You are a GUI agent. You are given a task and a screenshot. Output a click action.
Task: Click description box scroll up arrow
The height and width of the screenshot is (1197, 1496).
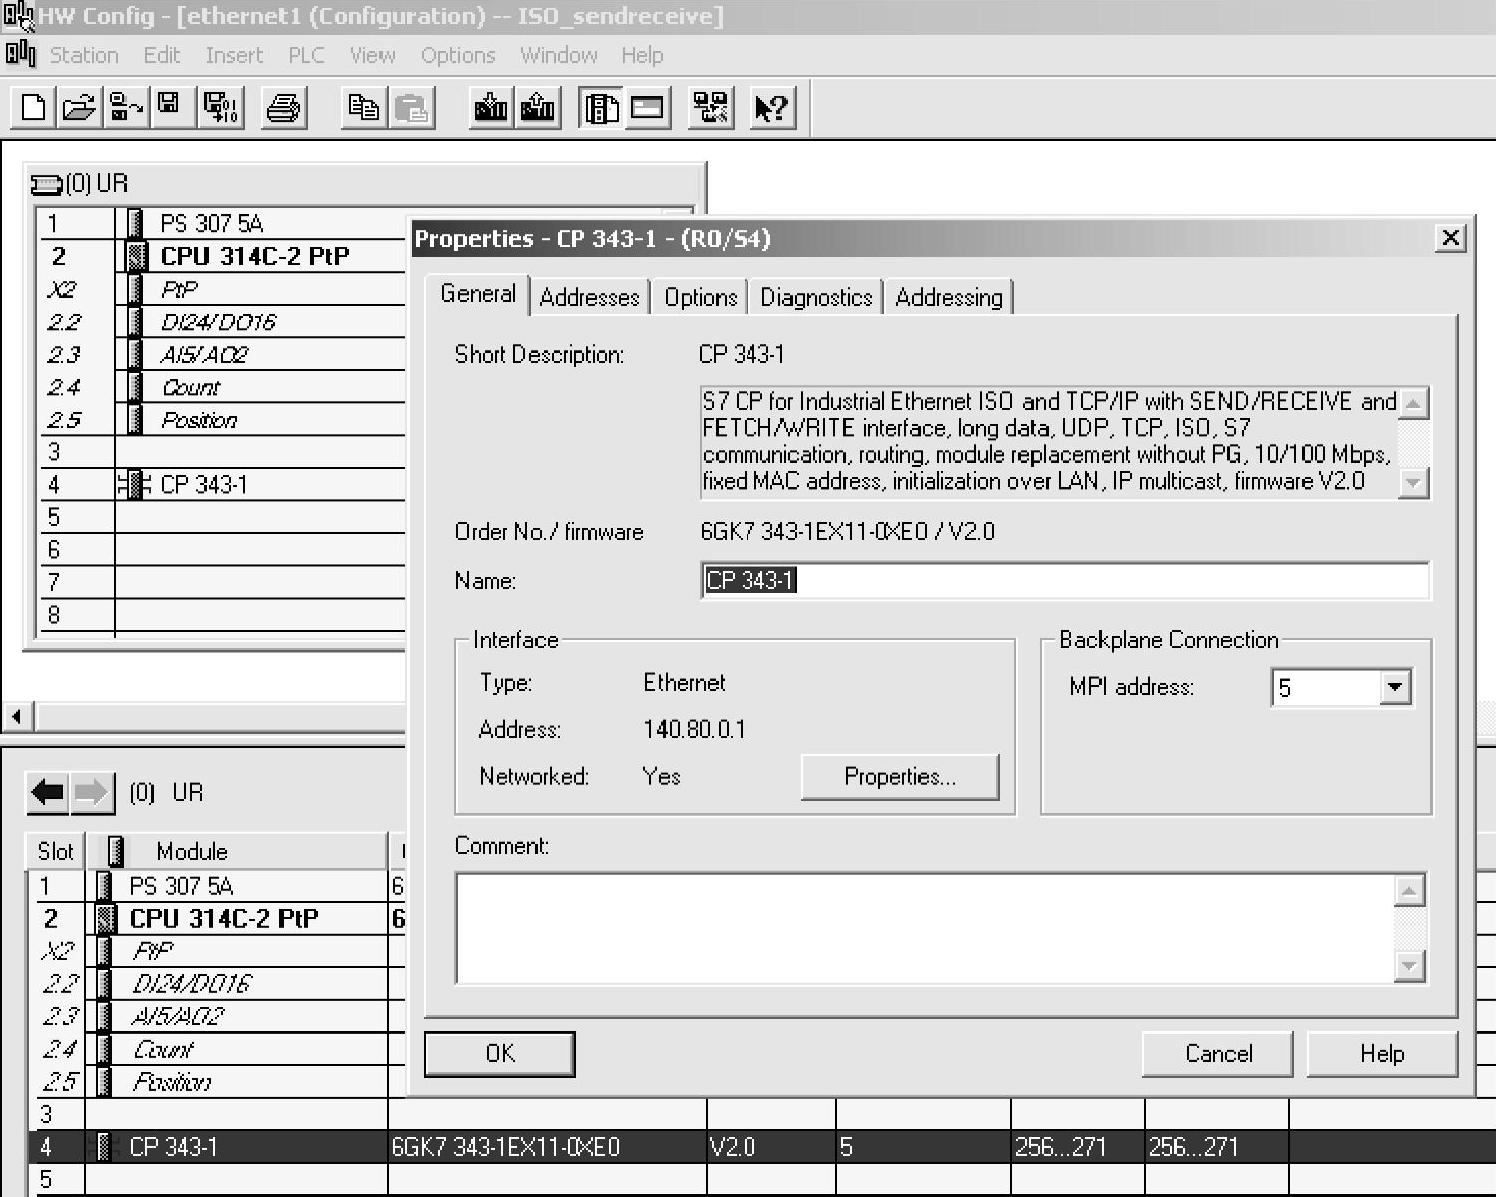[1413, 404]
